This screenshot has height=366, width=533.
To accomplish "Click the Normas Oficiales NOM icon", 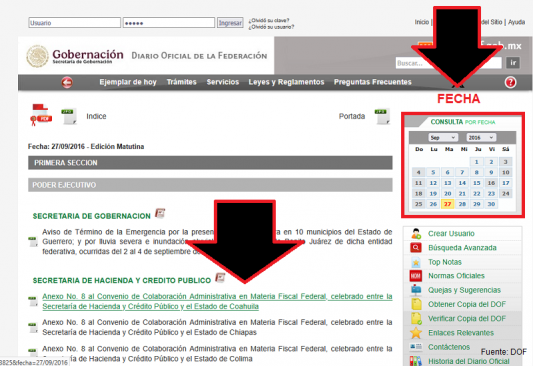I will pyautogui.click(x=416, y=276).
